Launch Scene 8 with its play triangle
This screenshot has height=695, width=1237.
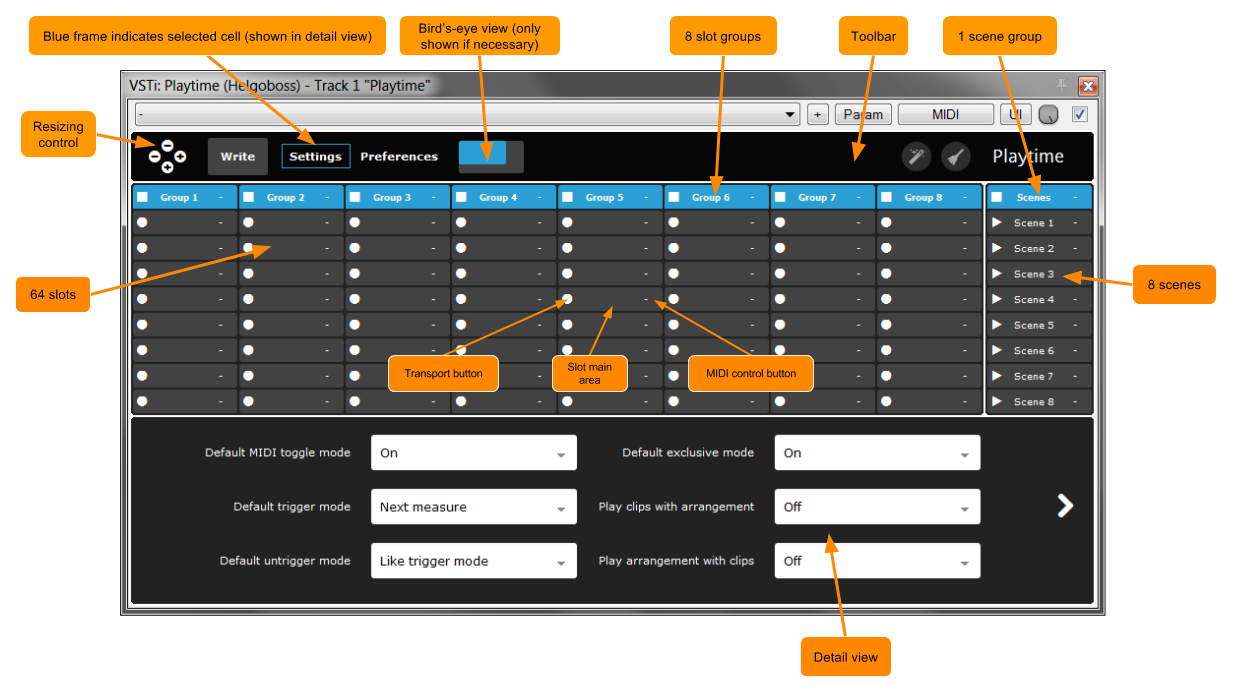pos(997,401)
